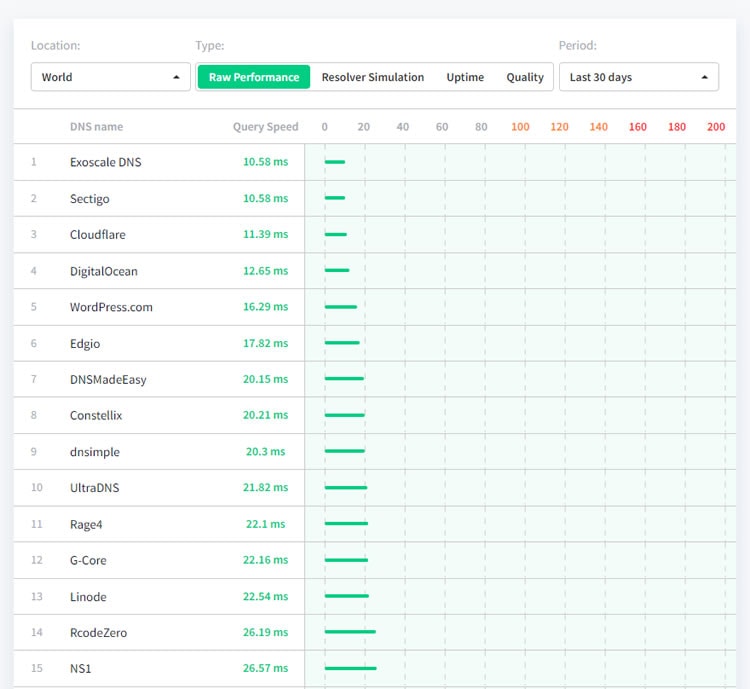The height and width of the screenshot is (689, 750).
Task: Click the DNS name column header
Action: (x=96, y=127)
